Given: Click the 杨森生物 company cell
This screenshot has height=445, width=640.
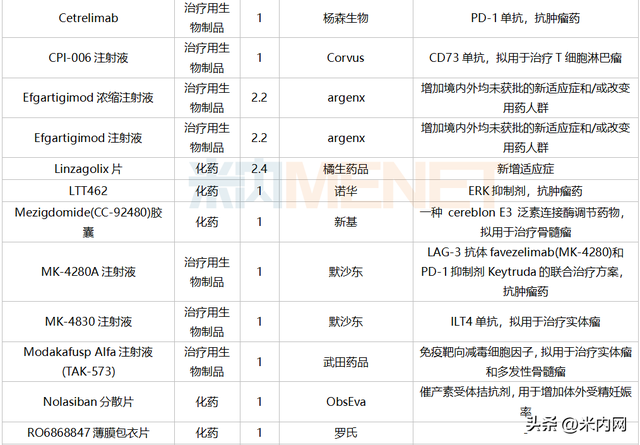Looking at the screenshot, I should tap(346, 18).
